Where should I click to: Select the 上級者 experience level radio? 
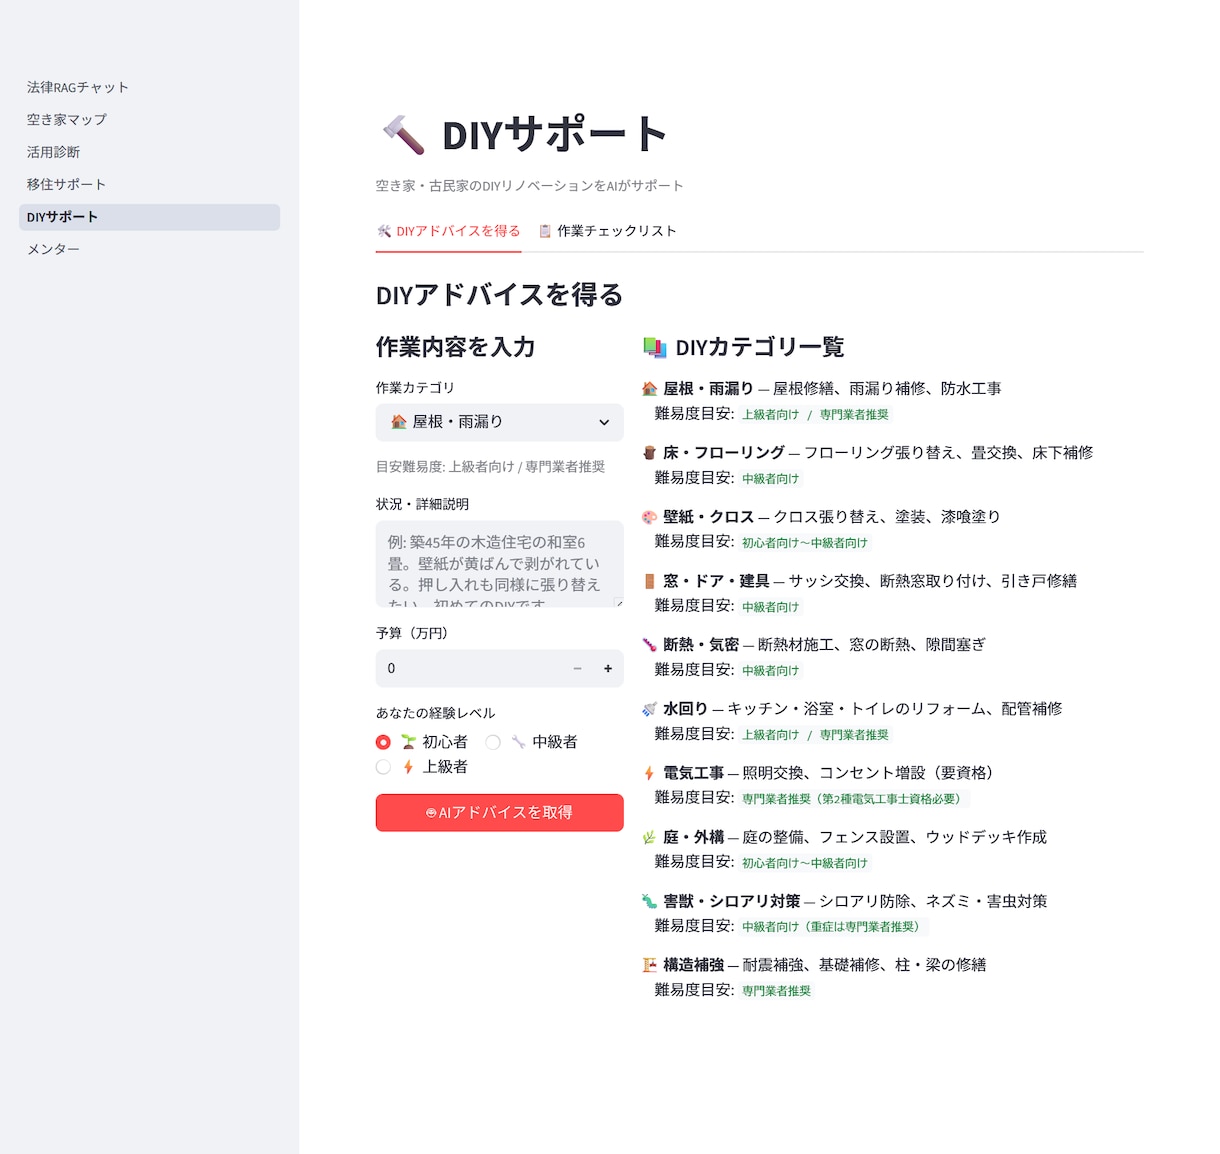click(x=383, y=767)
